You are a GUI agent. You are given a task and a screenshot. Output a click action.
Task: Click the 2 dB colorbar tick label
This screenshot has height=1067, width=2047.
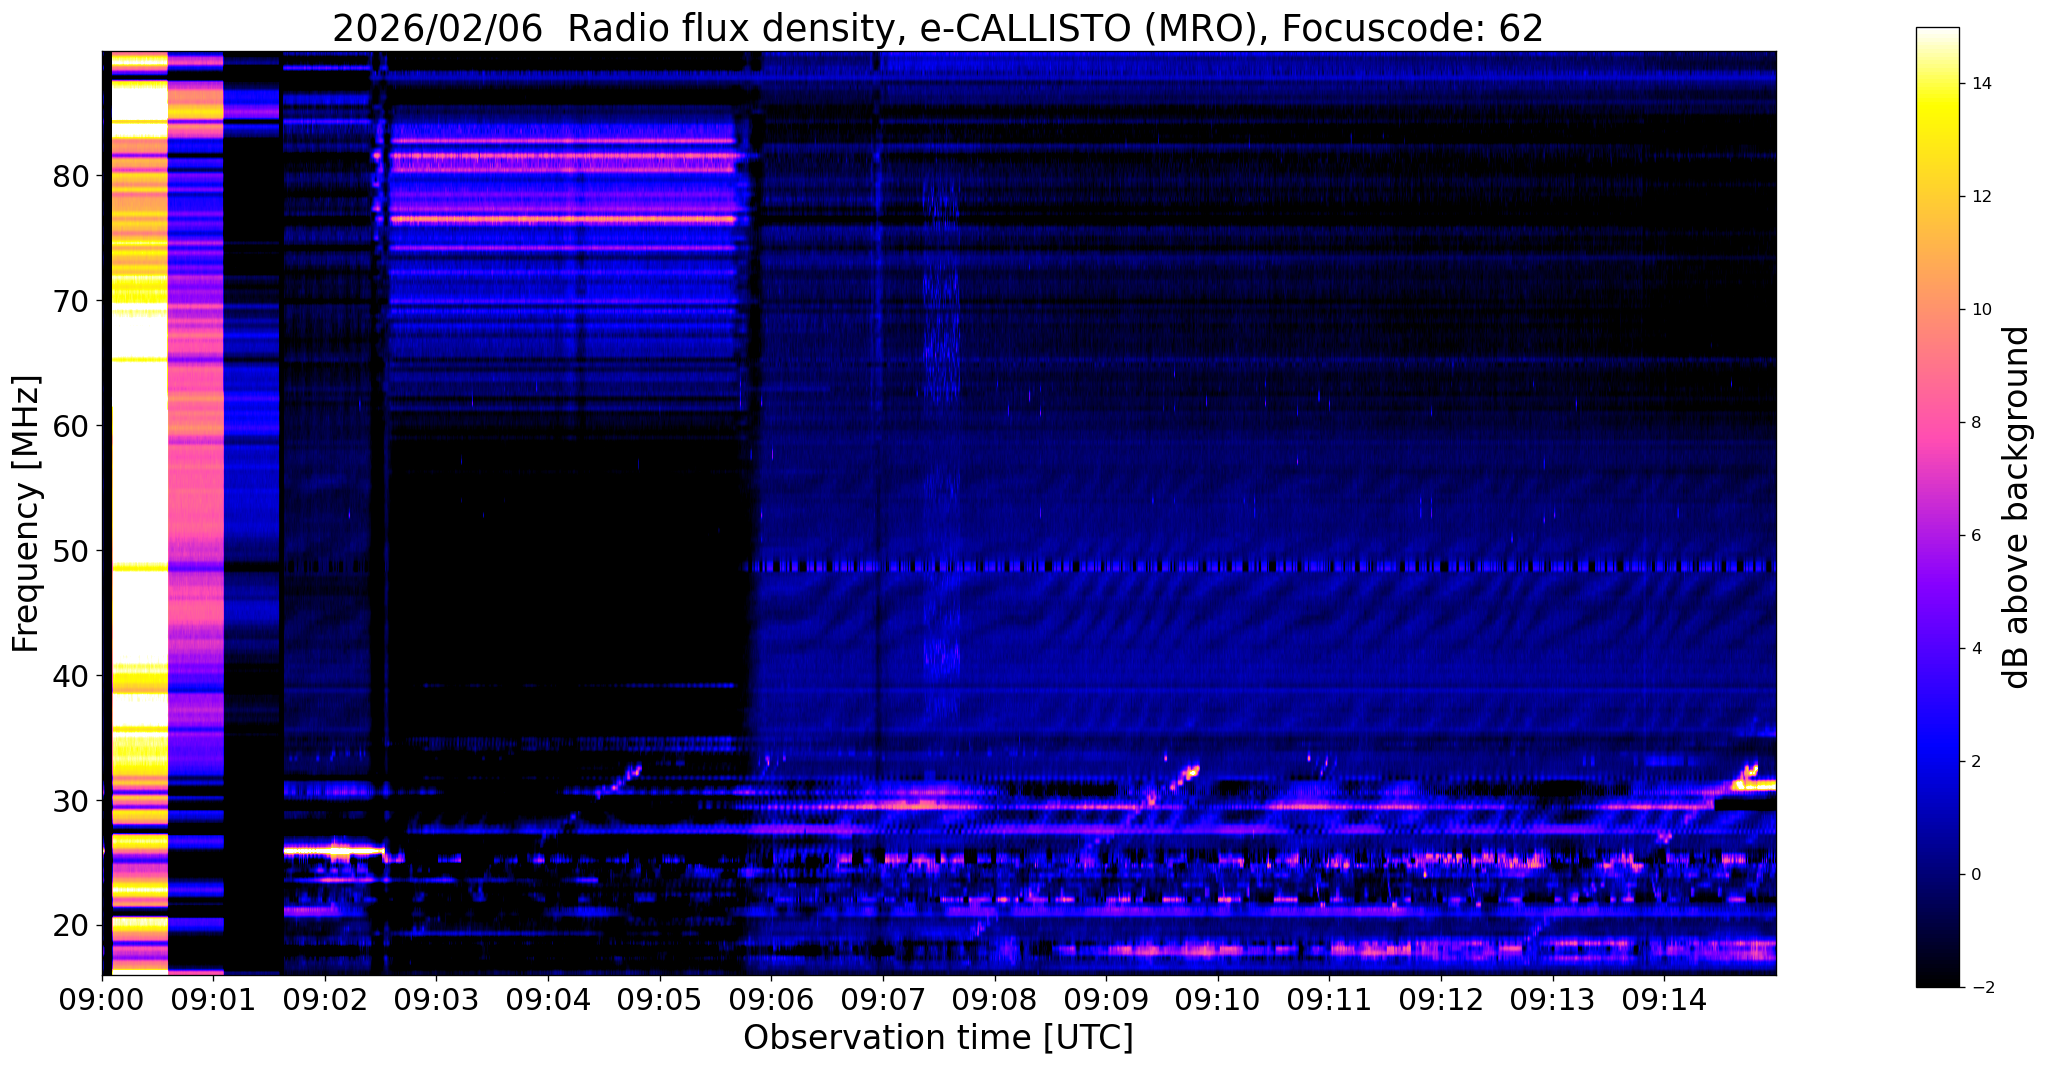pyautogui.click(x=1974, y=762)
